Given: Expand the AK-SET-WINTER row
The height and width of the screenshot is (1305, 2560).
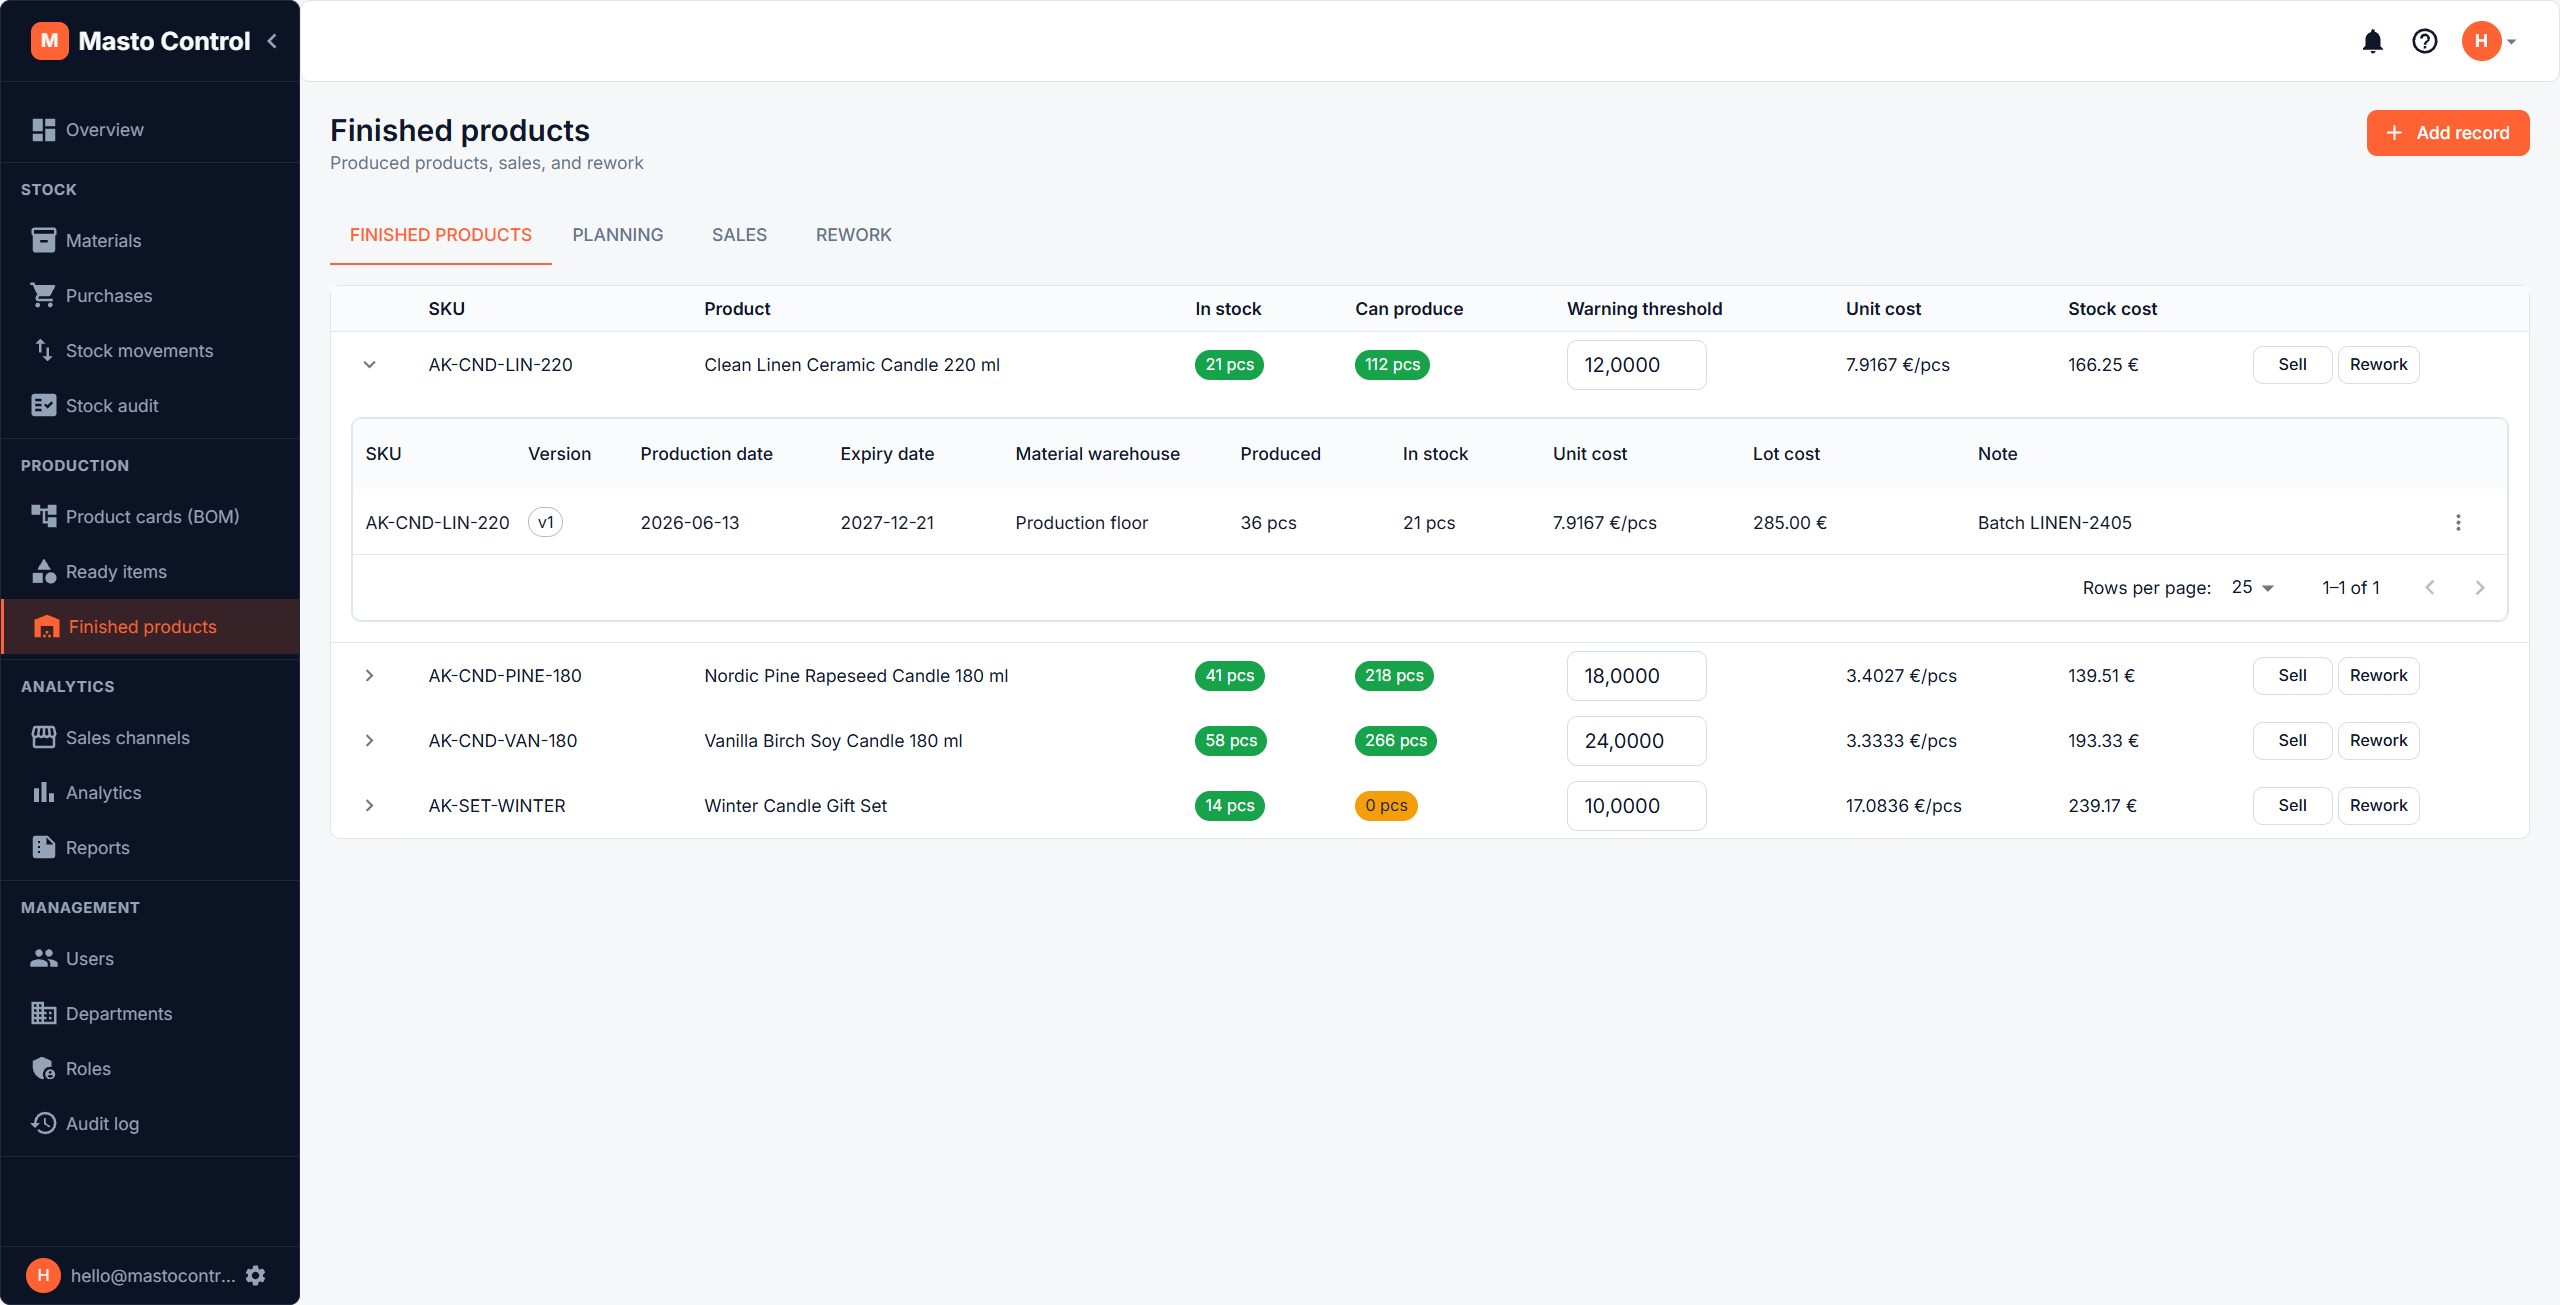Looking at the screenshot, I should tap(369, 806).
